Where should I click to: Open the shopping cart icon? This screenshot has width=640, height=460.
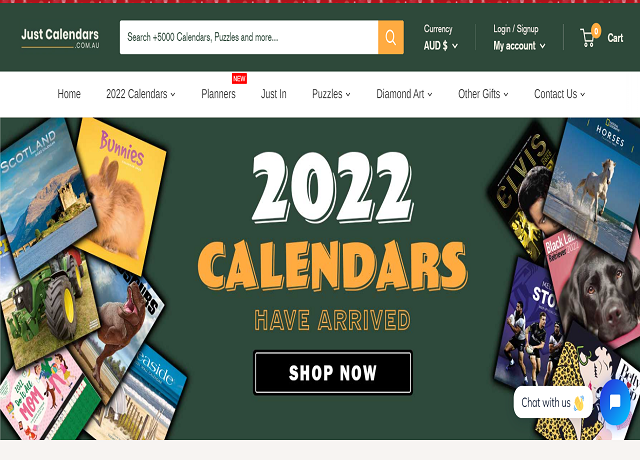coord(587,38)
